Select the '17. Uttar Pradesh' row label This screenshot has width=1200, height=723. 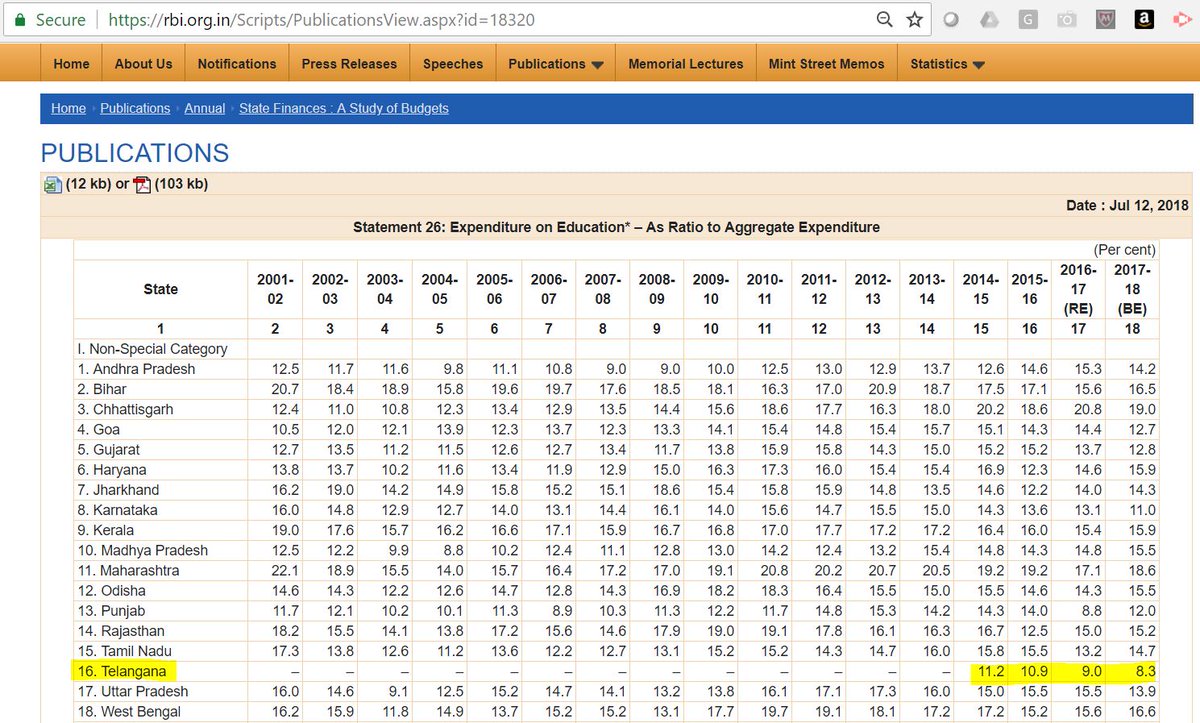point(132,691)
